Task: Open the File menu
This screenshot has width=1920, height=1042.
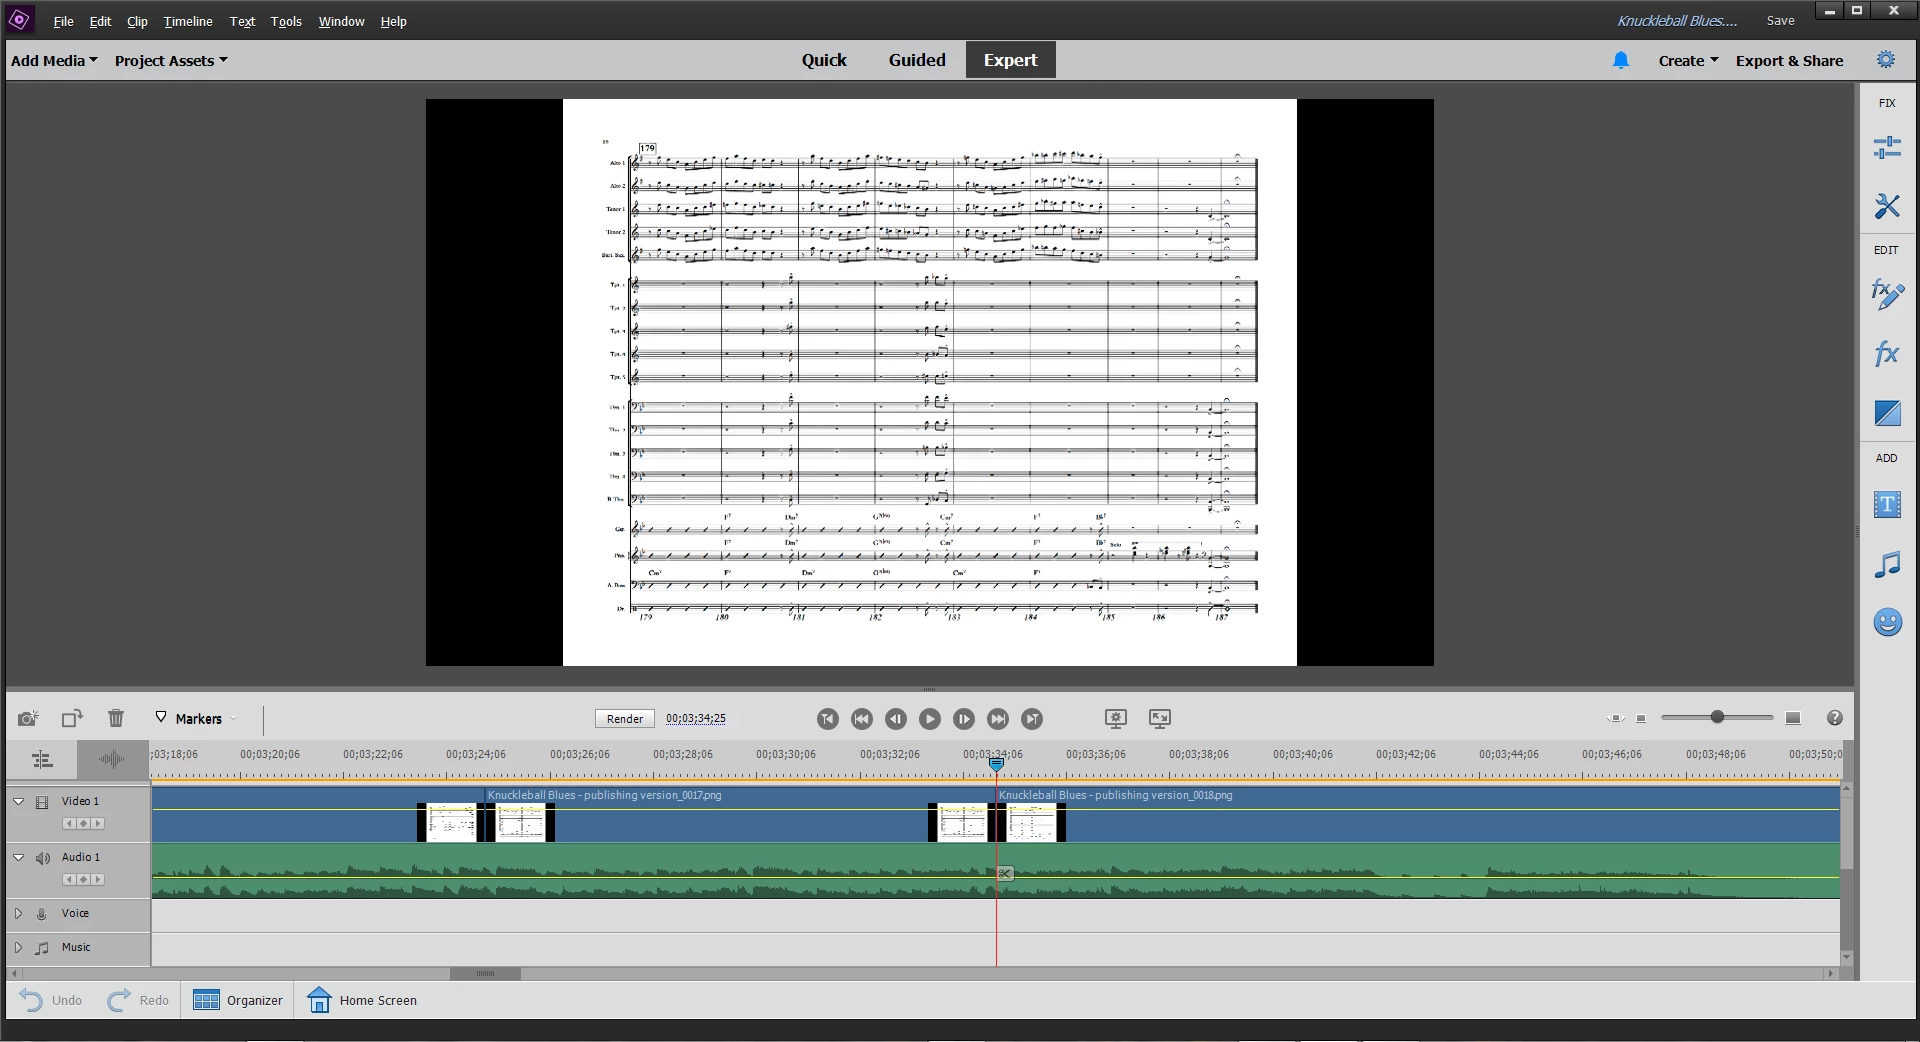Action: click(x=63, y=21)
